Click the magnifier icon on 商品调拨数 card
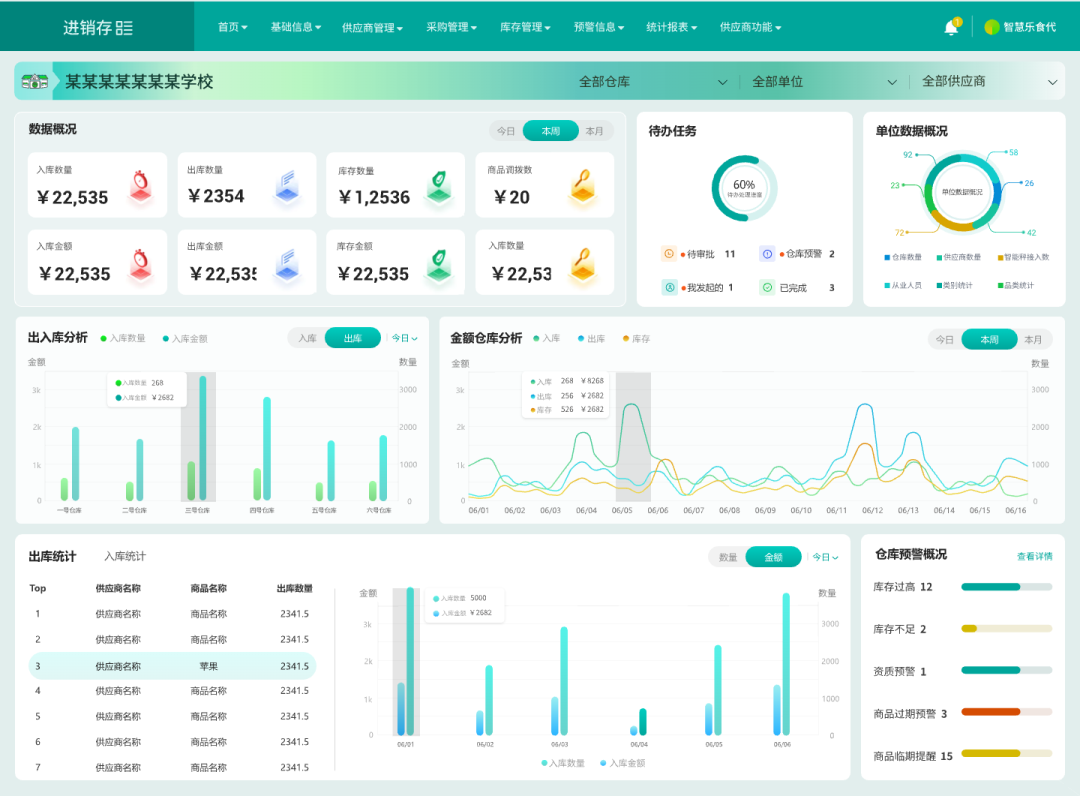Screen dimensions: 1080x796 [x=583, y=187]
